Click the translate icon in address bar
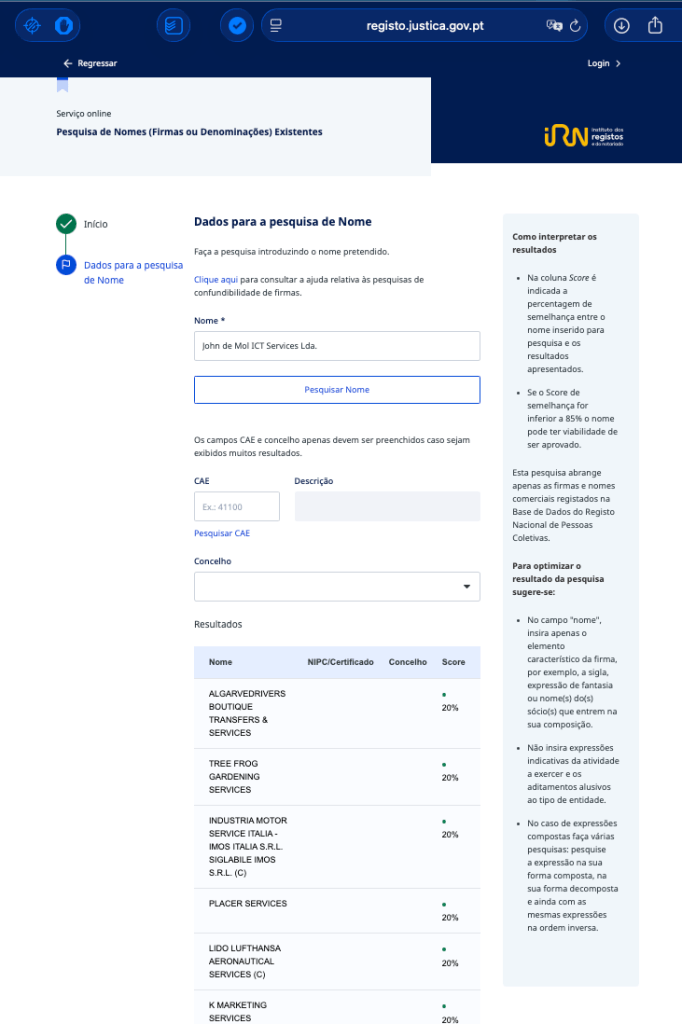The width and height of the screenshot is (682, 1024). (x=554, y=26)
